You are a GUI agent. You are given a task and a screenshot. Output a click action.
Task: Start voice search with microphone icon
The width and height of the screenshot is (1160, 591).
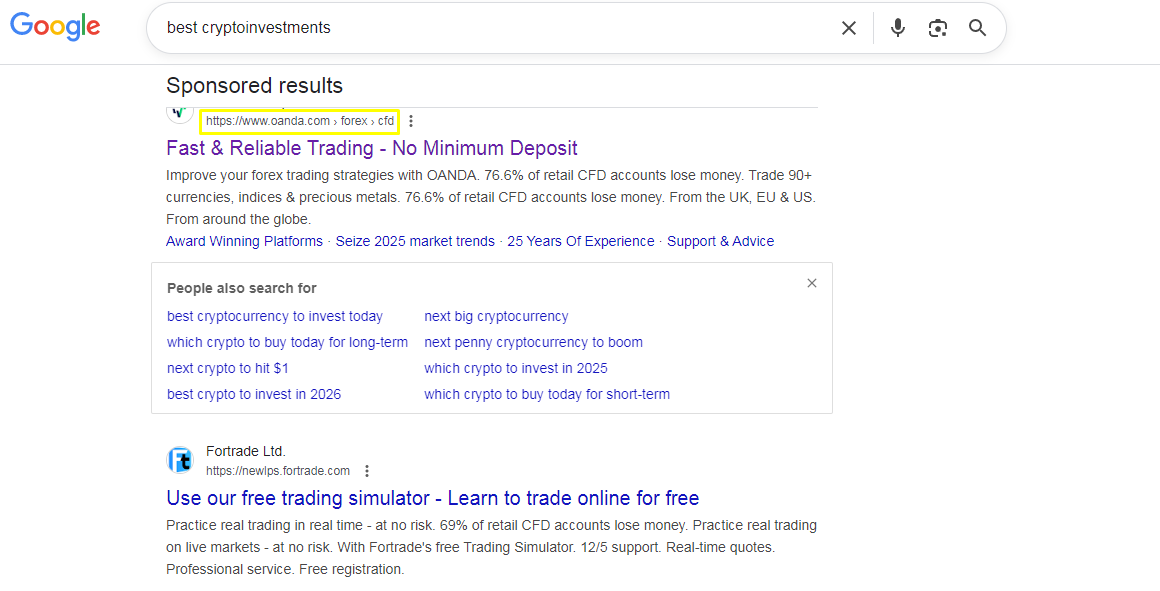tap(897, 28)
